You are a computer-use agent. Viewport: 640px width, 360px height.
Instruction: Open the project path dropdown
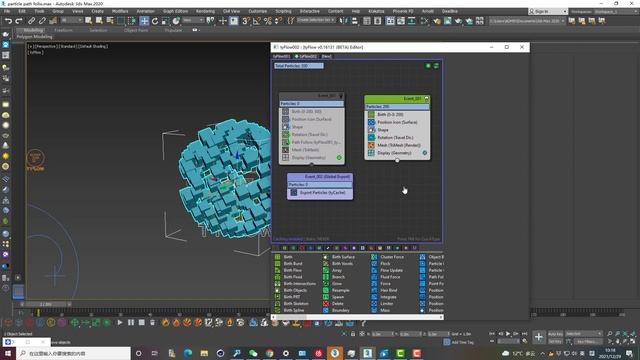(527, 20)
